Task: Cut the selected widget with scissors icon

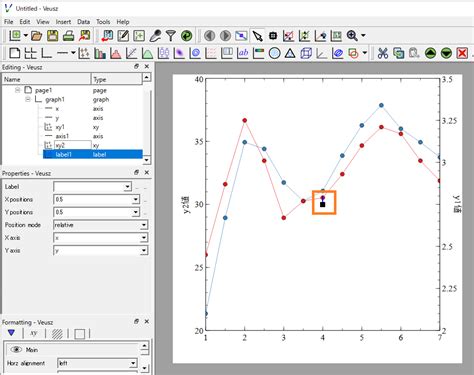Action: [383, 53]
